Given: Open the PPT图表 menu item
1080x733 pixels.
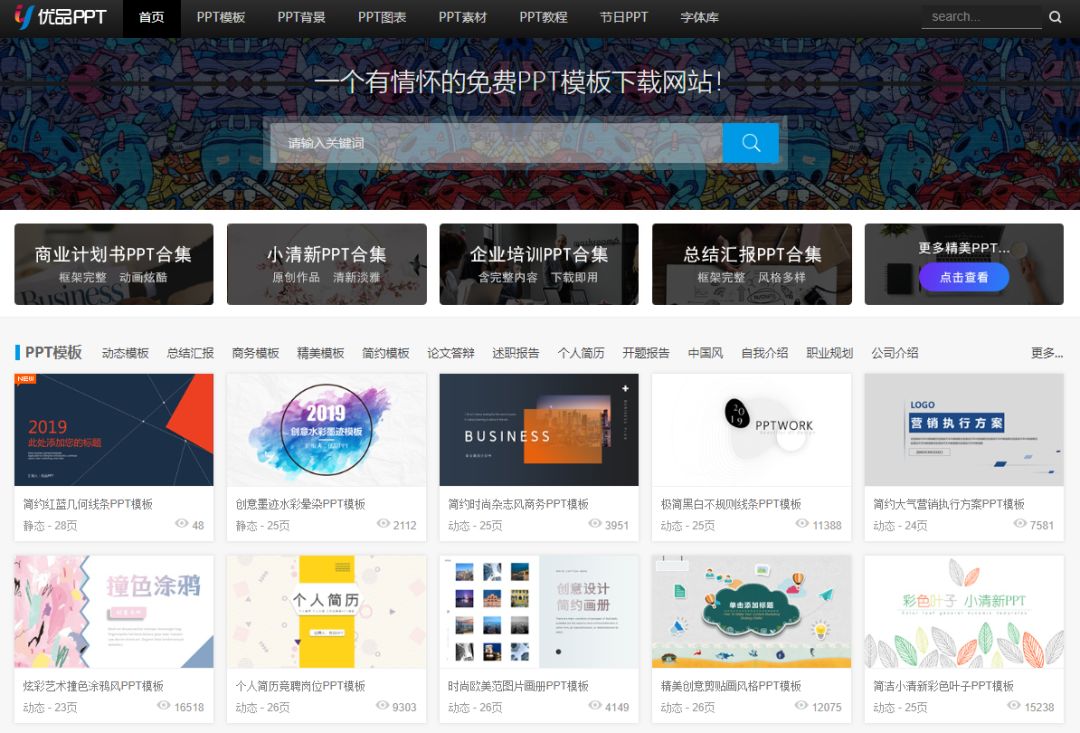Looking at the screenshot, I should click(382, 17).
